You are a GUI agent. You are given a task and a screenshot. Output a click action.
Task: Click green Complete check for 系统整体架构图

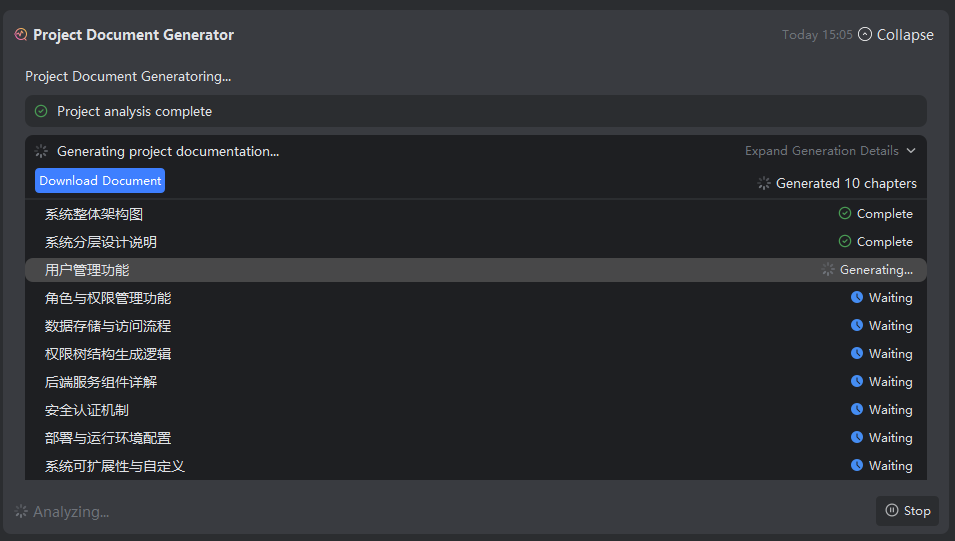pyautogui.click(x=845, y=213)
